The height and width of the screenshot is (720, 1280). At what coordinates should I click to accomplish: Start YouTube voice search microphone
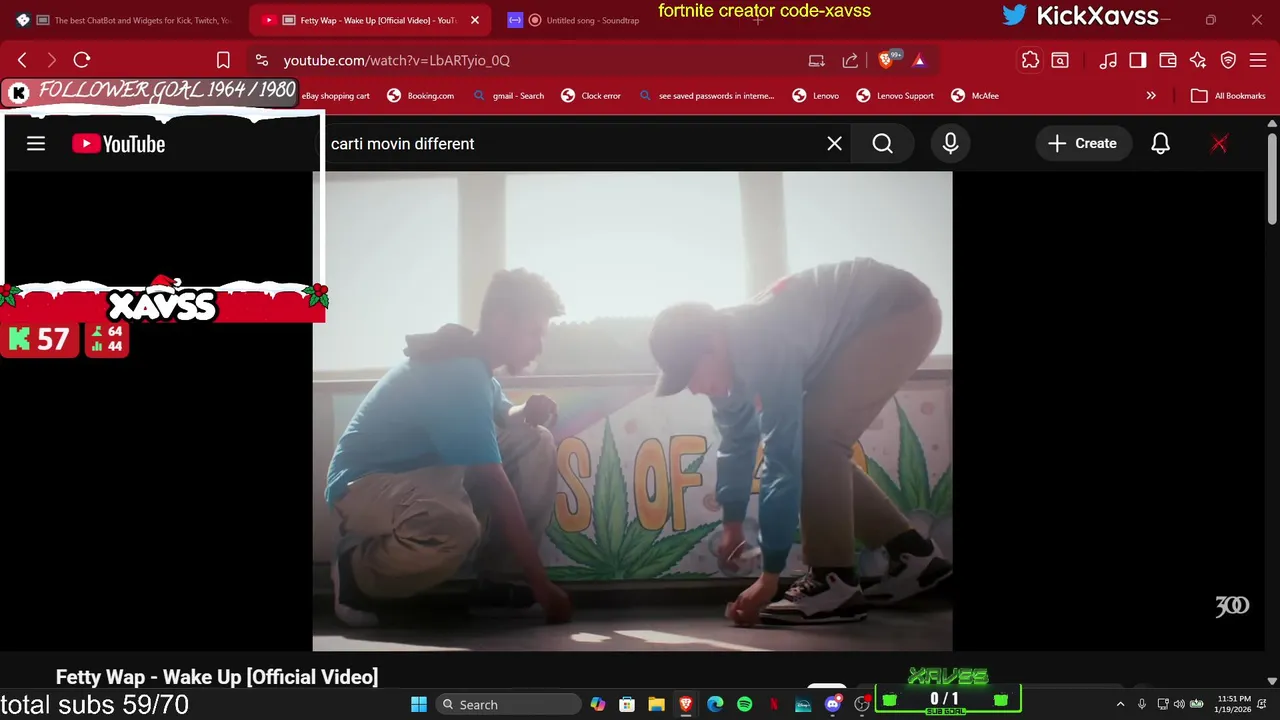(x=950, y=143)
